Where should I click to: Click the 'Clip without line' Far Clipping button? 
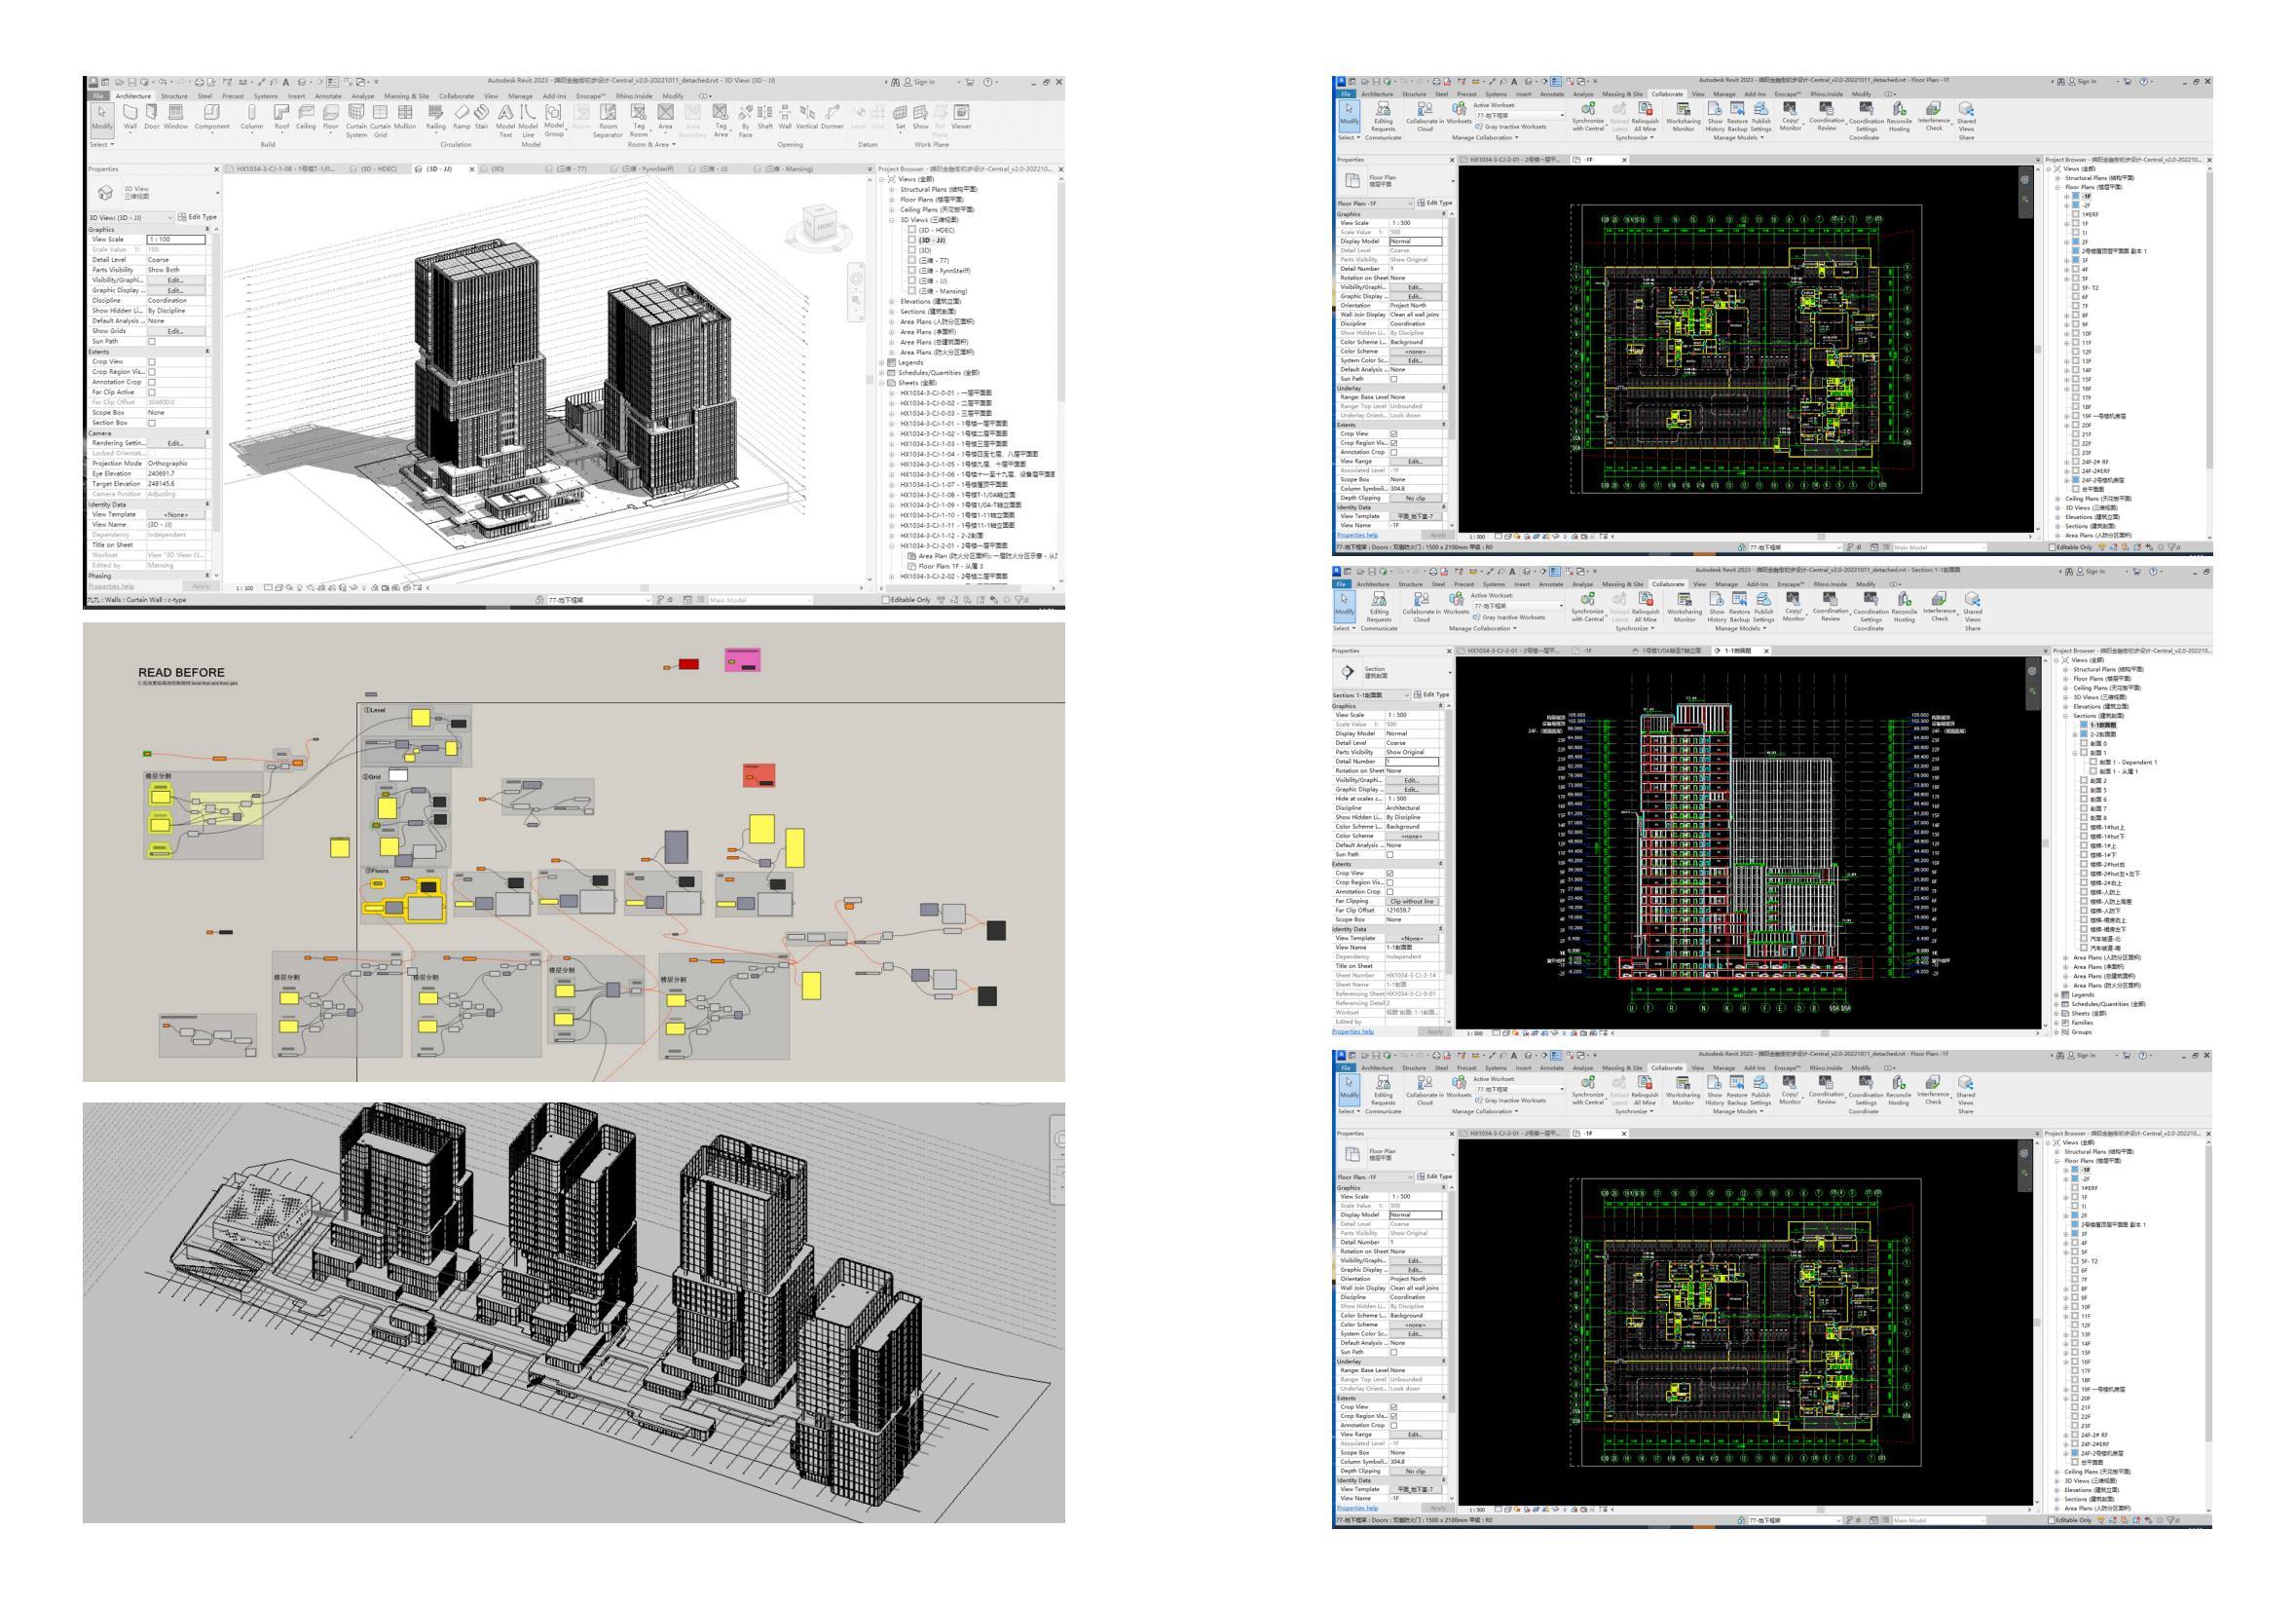pos(1411,901)
